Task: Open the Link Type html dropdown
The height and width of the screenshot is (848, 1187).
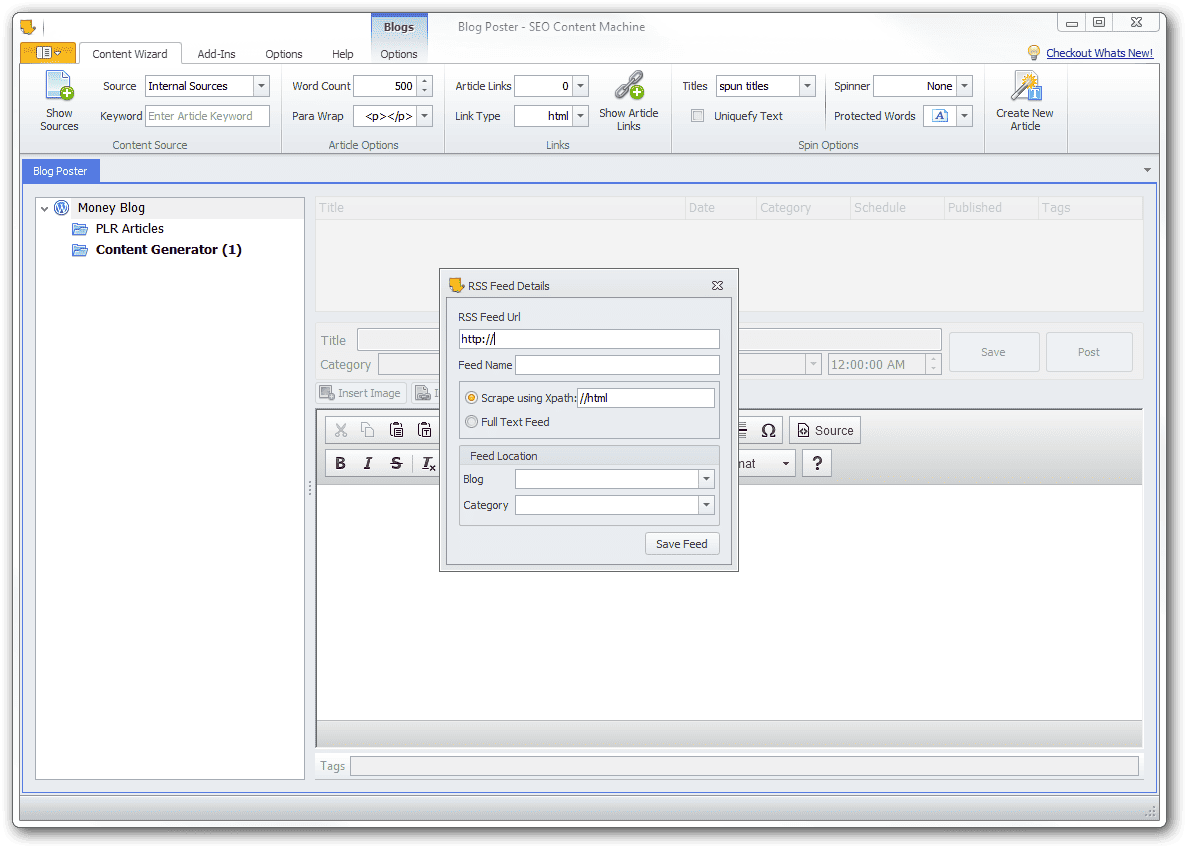Action: pos(581,116)
